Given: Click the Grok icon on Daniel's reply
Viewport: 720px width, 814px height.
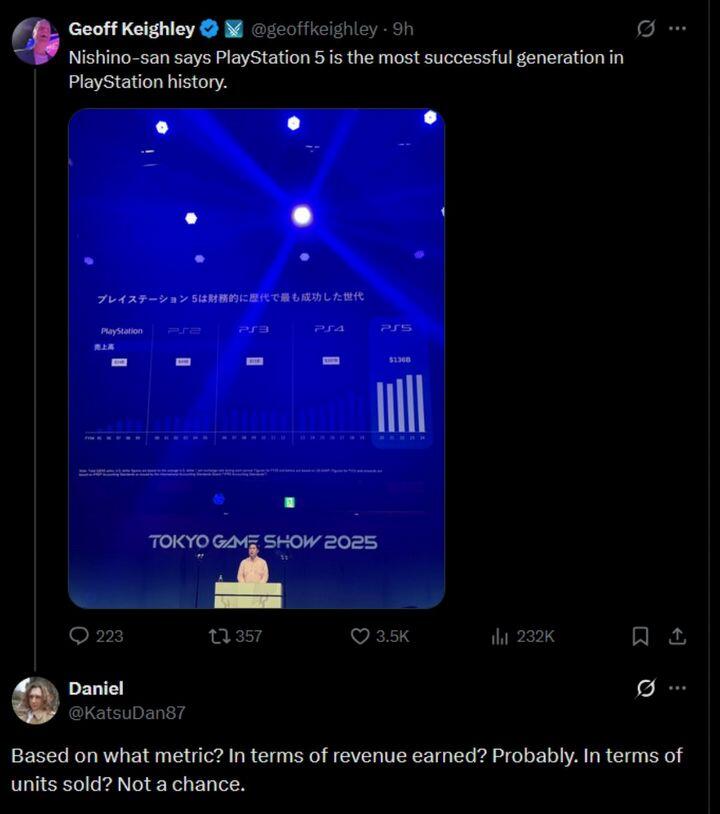Looking at the screenshot, I should click(x=646, y=688).
